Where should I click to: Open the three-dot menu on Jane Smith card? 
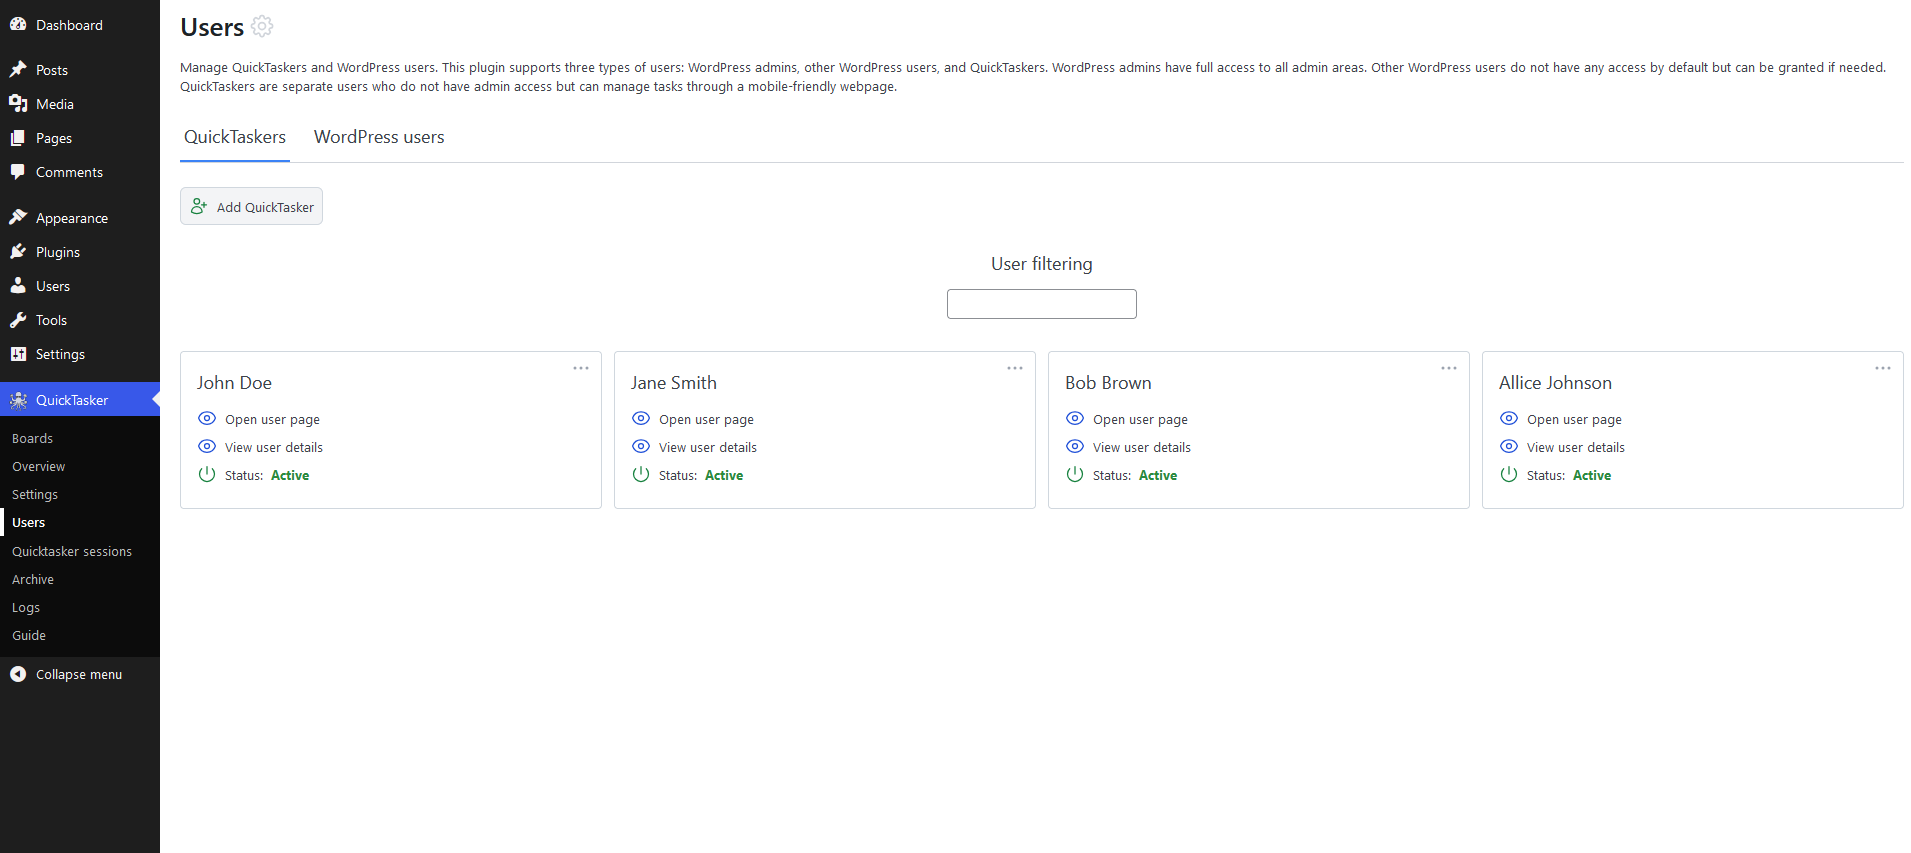coord(1015,368)
